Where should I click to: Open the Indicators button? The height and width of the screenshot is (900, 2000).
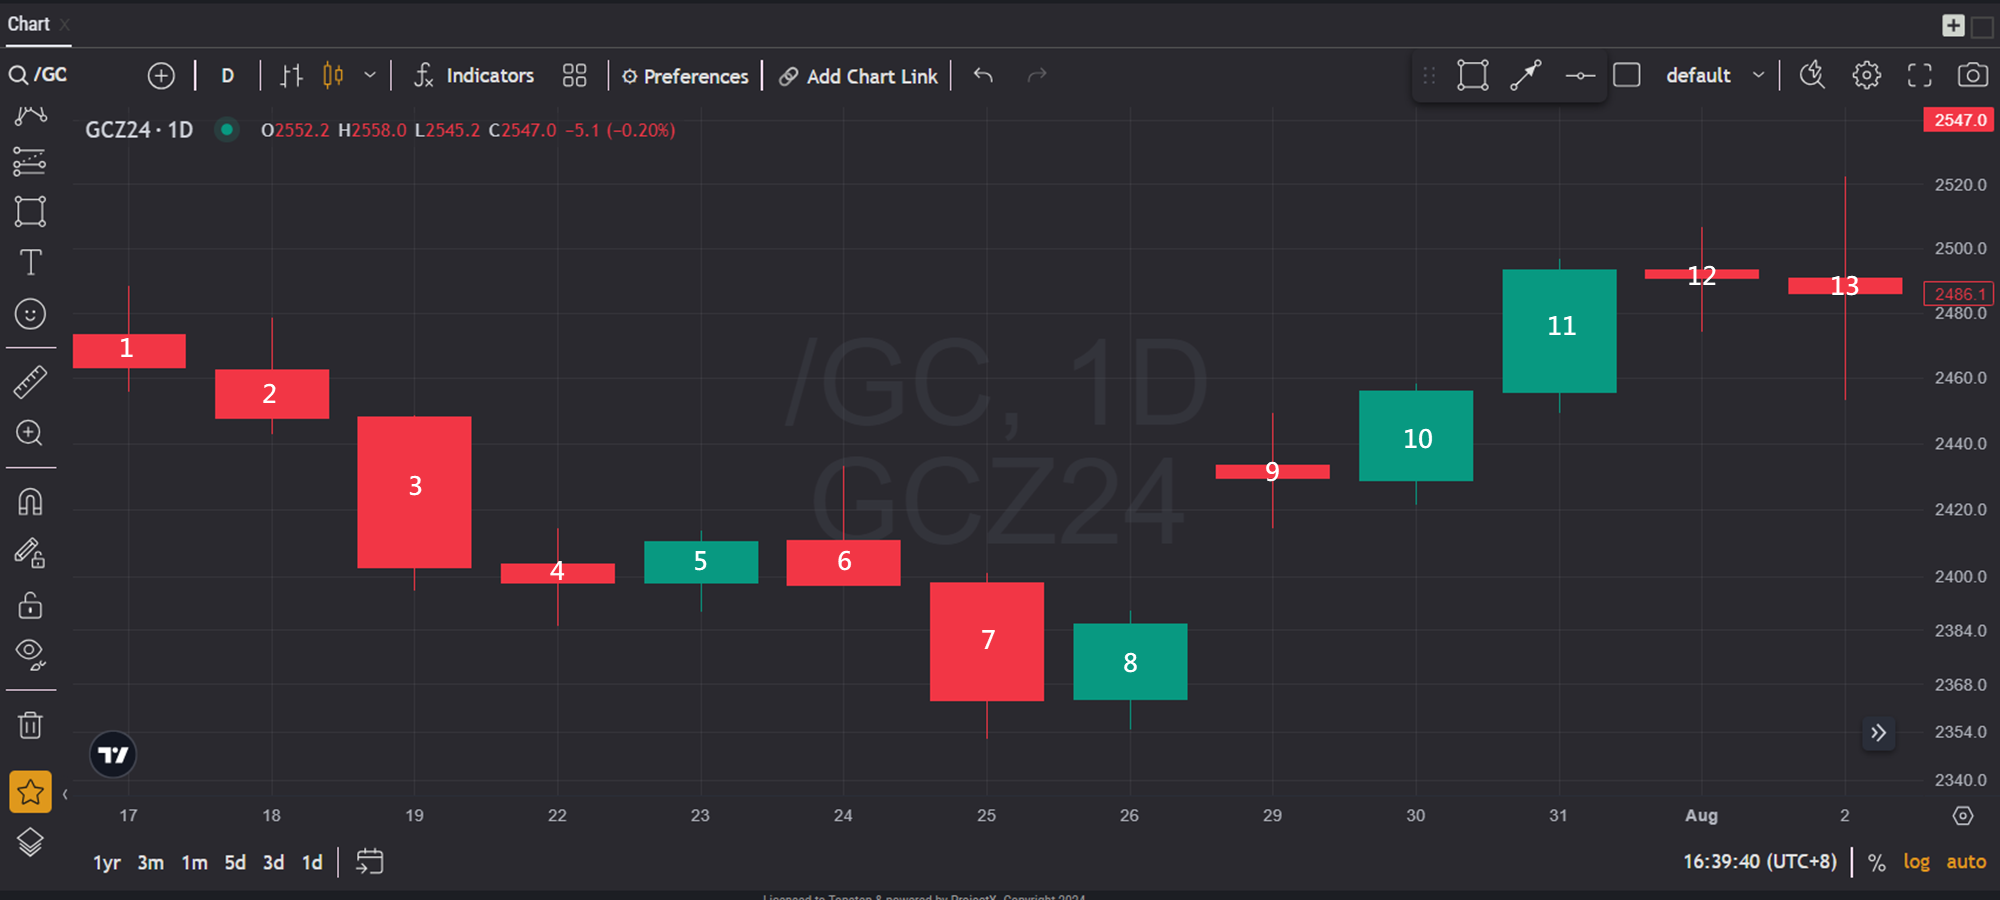[x=474, y=75]
